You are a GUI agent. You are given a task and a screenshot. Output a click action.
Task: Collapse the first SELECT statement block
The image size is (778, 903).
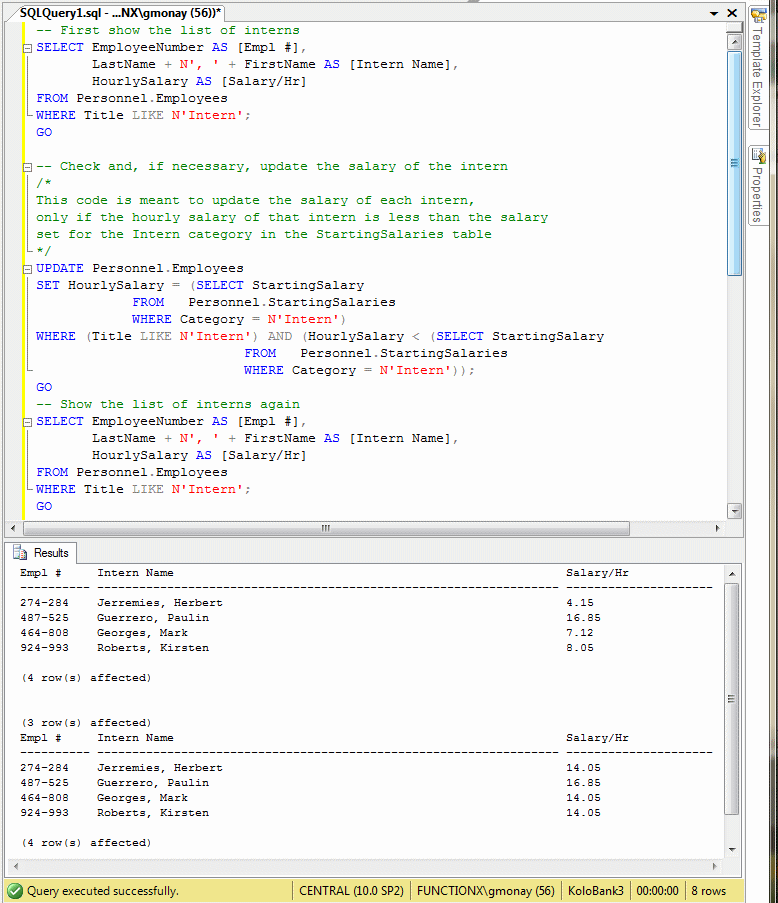click(x=27, y=48)
